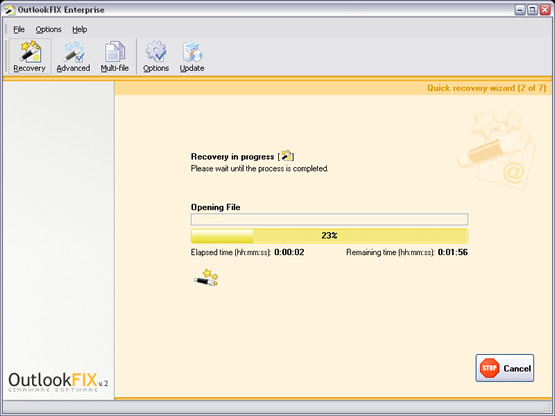
Task: Close the OutlookFIX Enterprise window
Action: coord(545,10)
